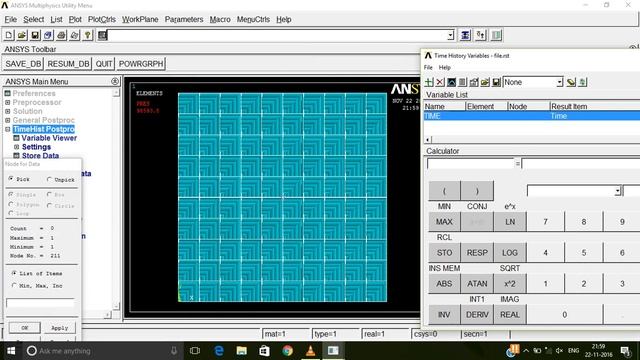Click the Windows Start button
Viewport: 640px width, 360px height.
point(11,351)
